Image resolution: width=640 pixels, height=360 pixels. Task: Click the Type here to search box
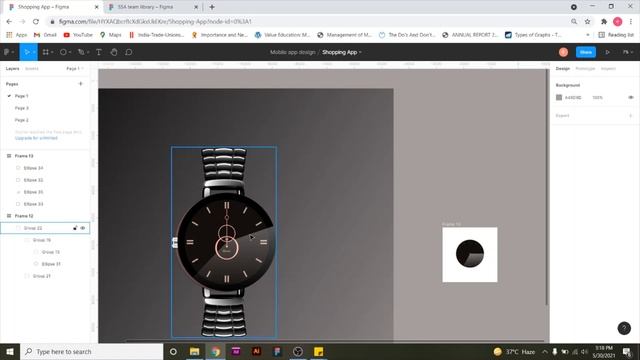[91, 351]
